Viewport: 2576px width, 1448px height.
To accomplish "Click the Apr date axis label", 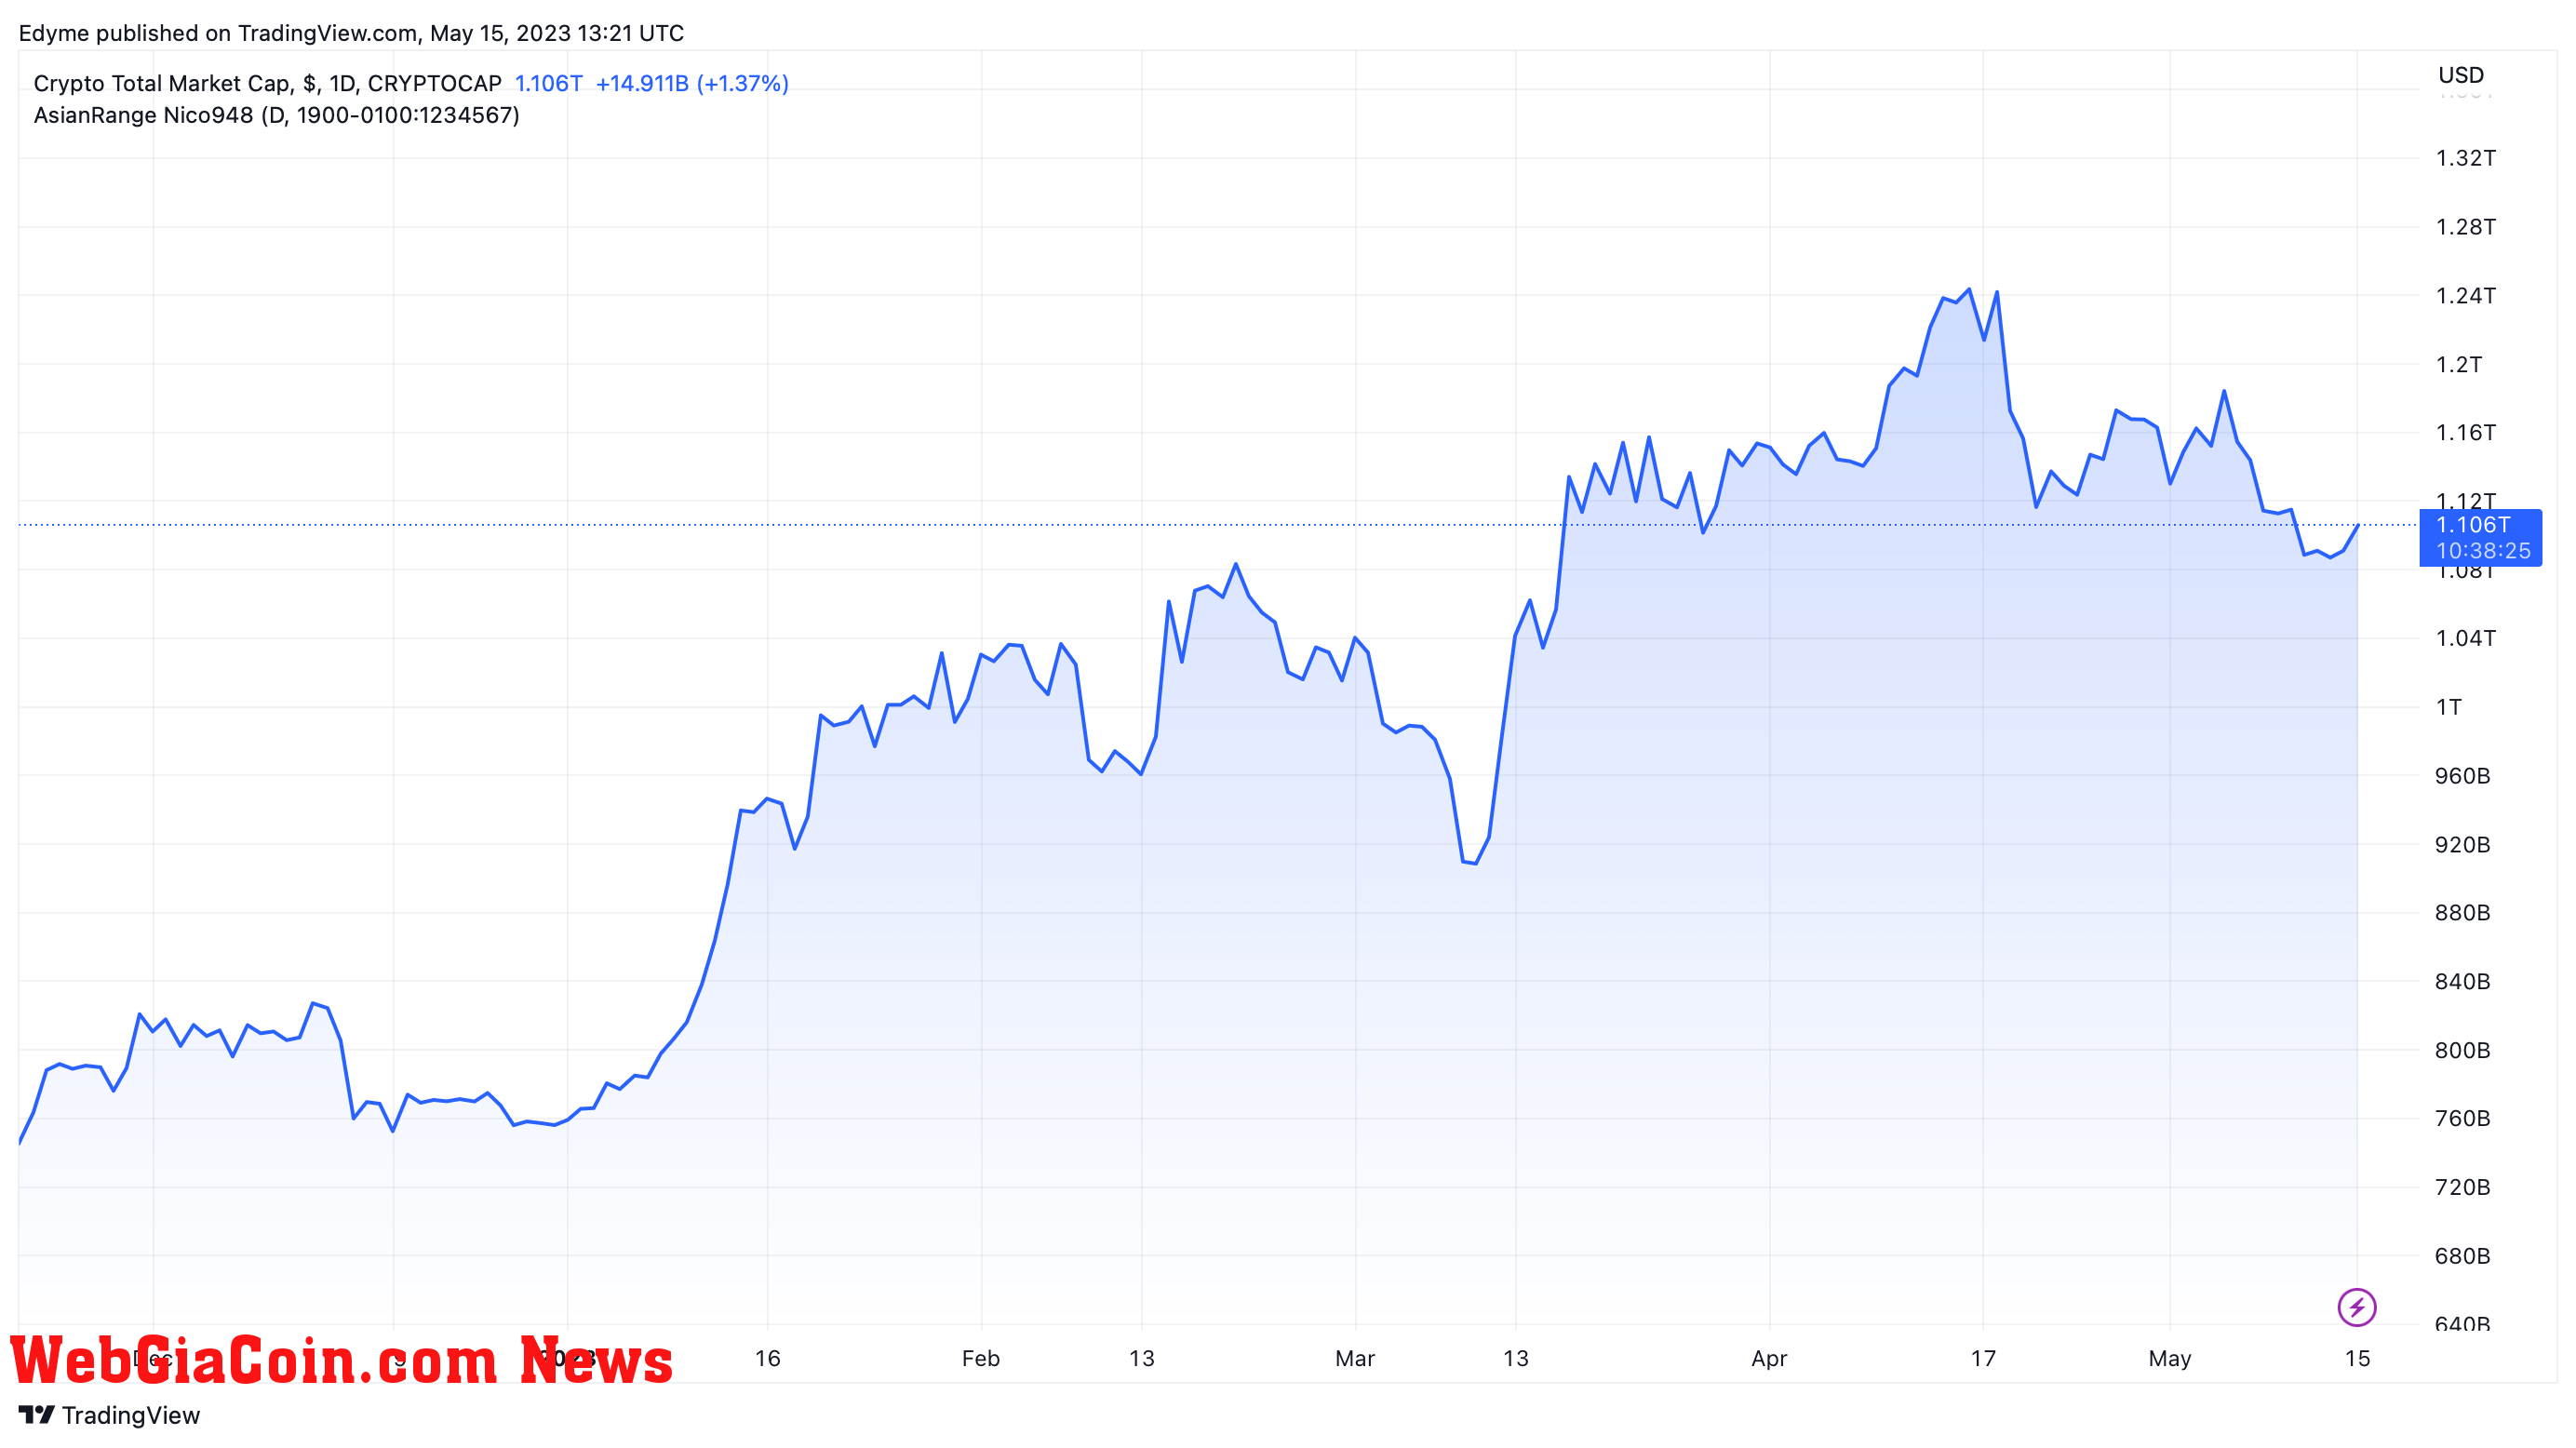I will 1769,1358.
